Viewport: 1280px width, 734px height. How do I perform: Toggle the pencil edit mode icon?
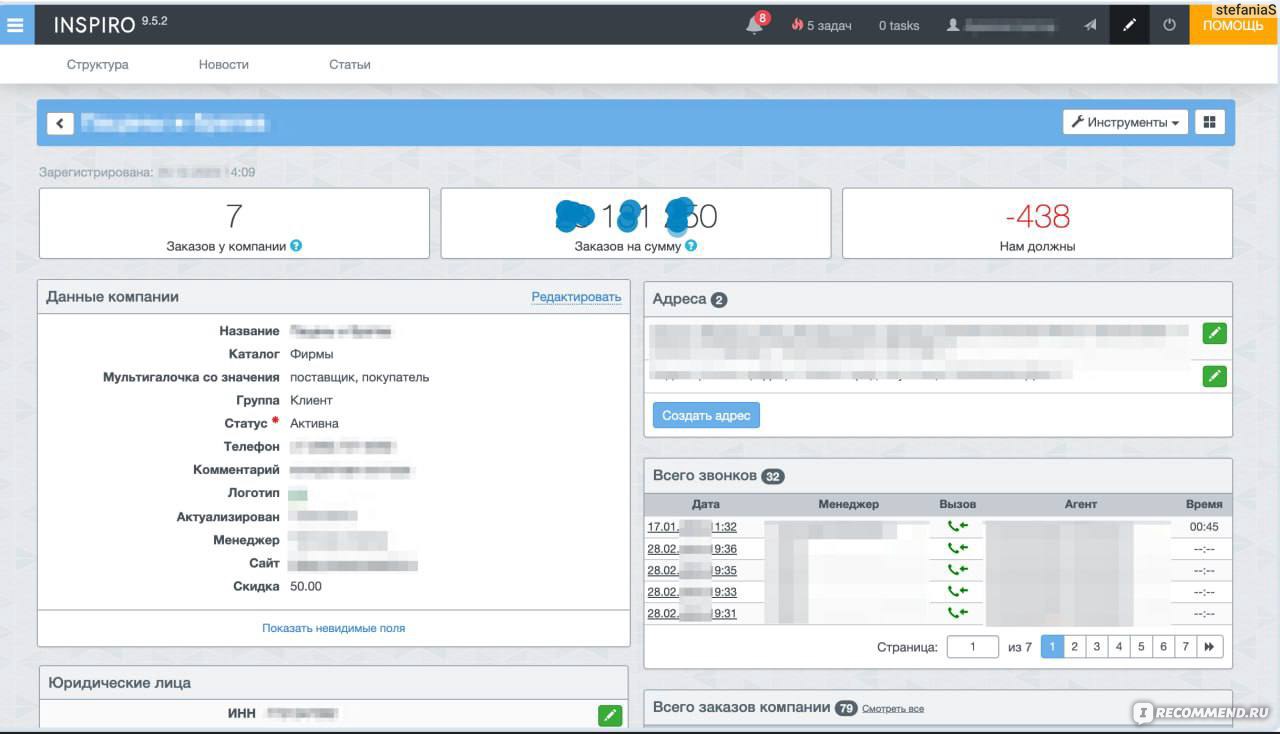(x=1129, y=25)
